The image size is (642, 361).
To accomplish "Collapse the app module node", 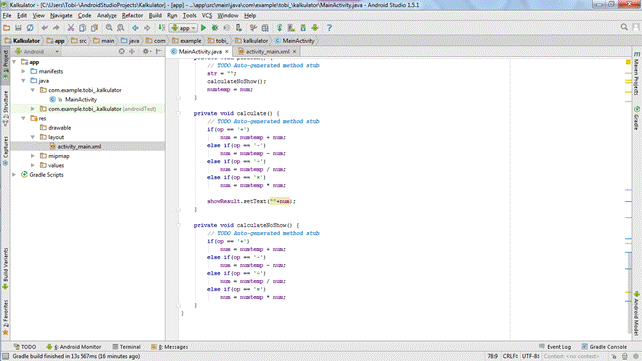I will click(14, 62).
